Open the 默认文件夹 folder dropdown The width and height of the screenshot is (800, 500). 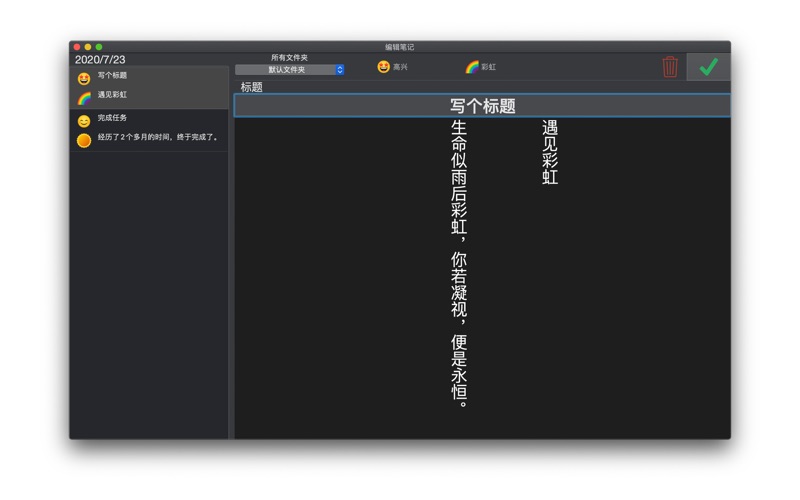coord(287,70)
